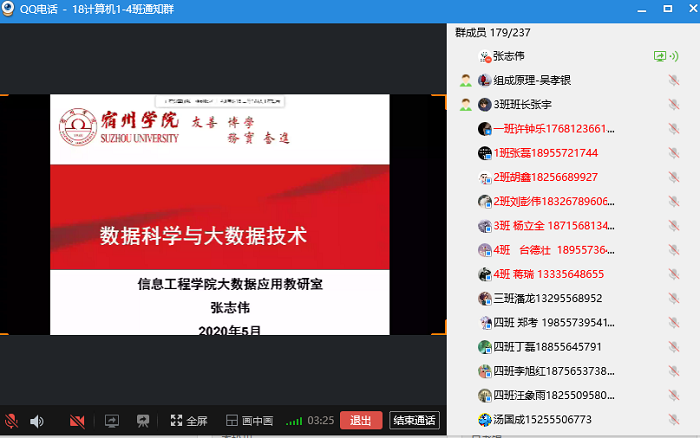Click 张志伟's green screen-share status icon
Screen dimensions: 700x438
click(660, 56)
